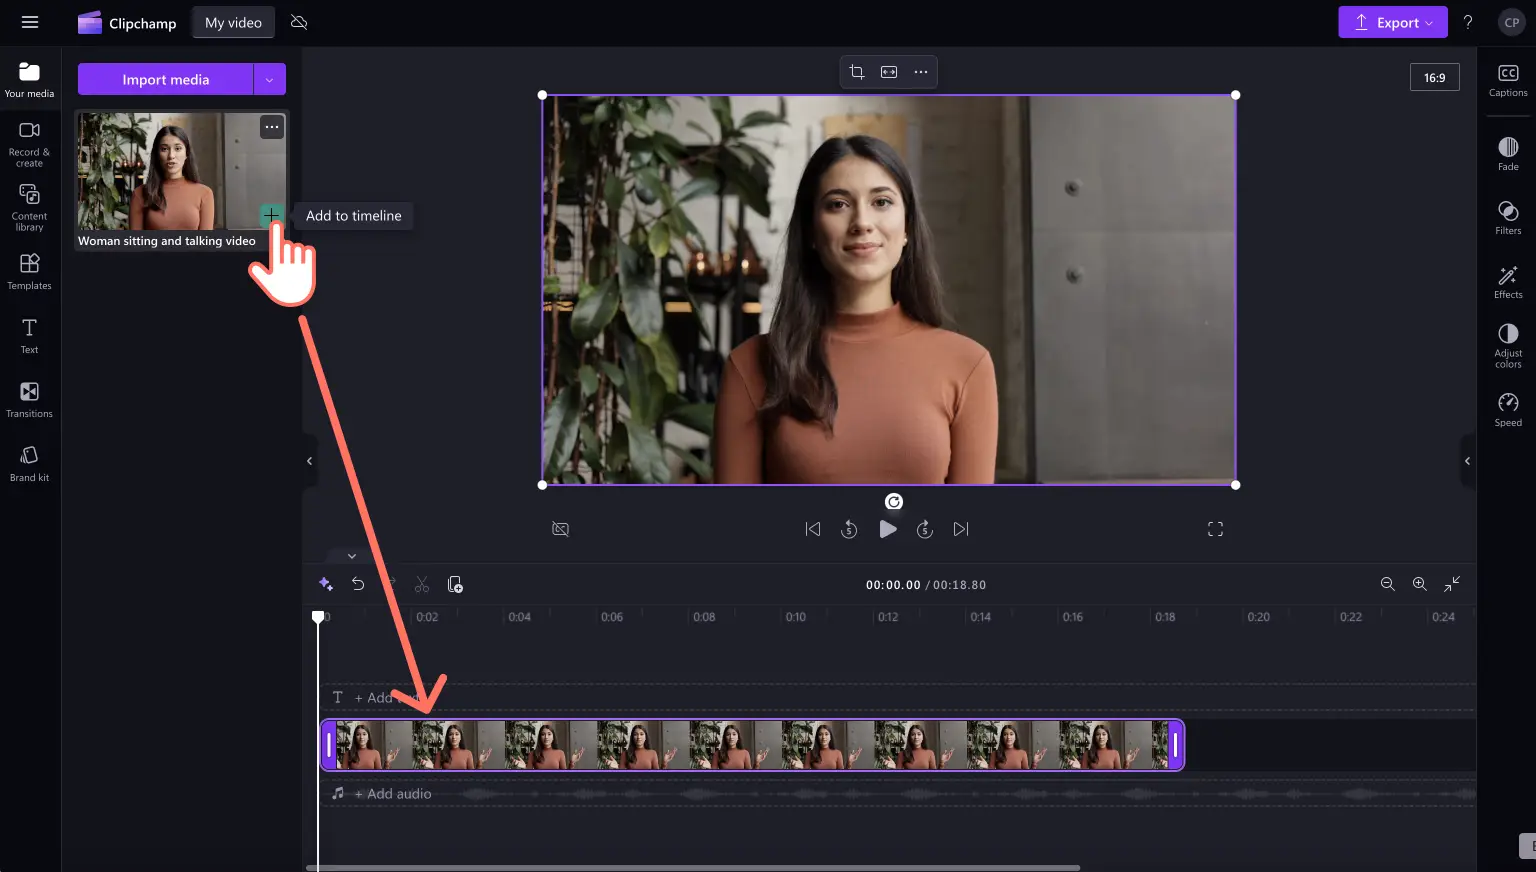Screen dimensions: 1536x872
Task: Toggle captions off icon below the preview
Action: tap(561, 529)
